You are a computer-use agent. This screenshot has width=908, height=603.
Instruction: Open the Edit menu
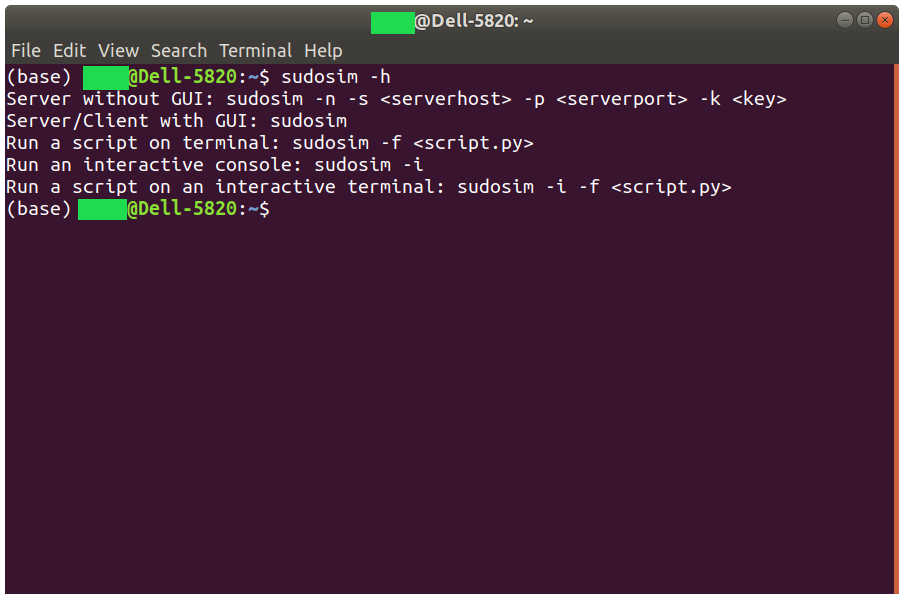[68, 50]
